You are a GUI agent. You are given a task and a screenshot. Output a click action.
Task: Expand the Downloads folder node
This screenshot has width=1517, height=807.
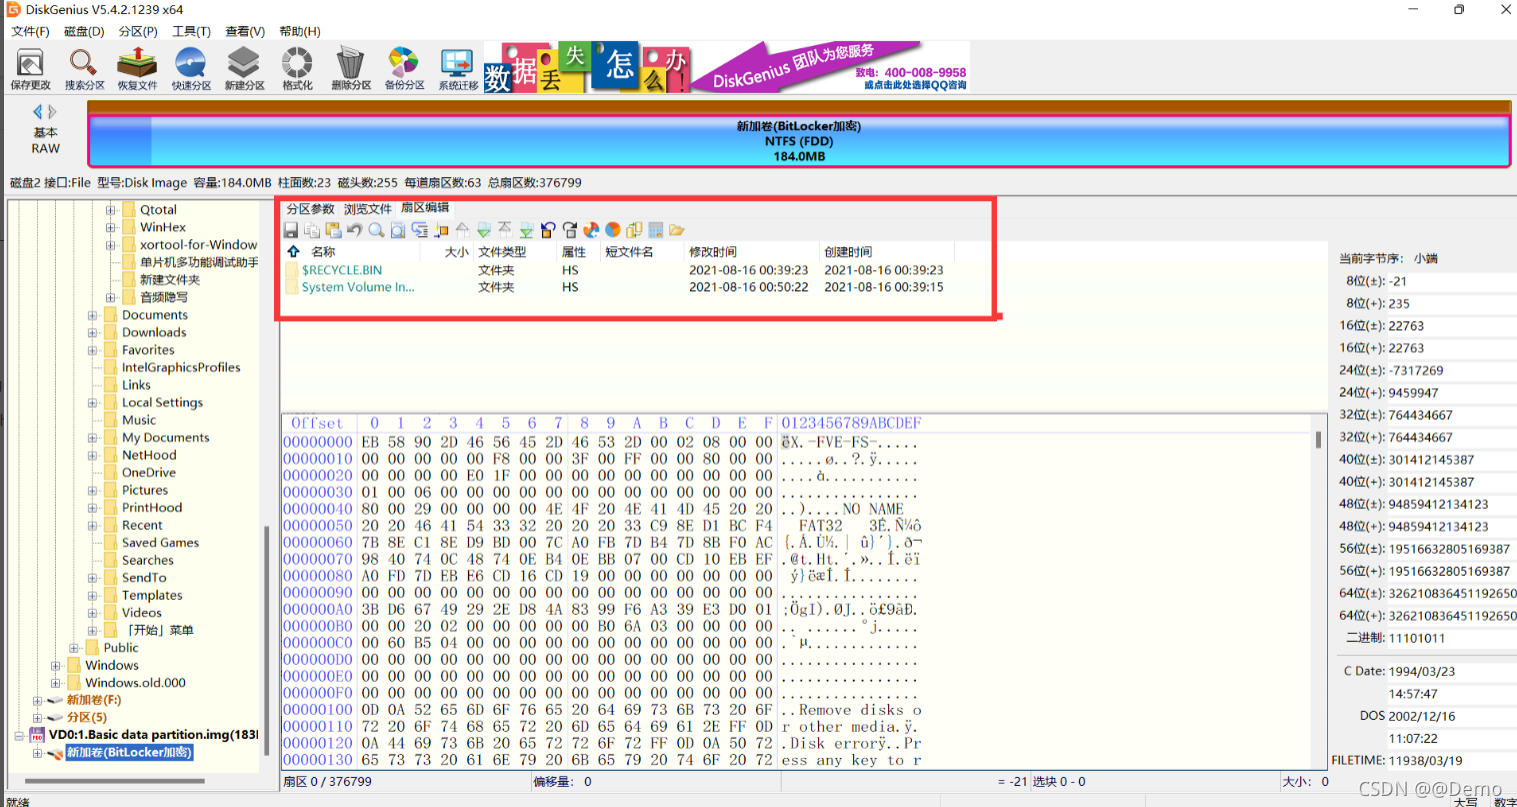(x=93, y=332)
